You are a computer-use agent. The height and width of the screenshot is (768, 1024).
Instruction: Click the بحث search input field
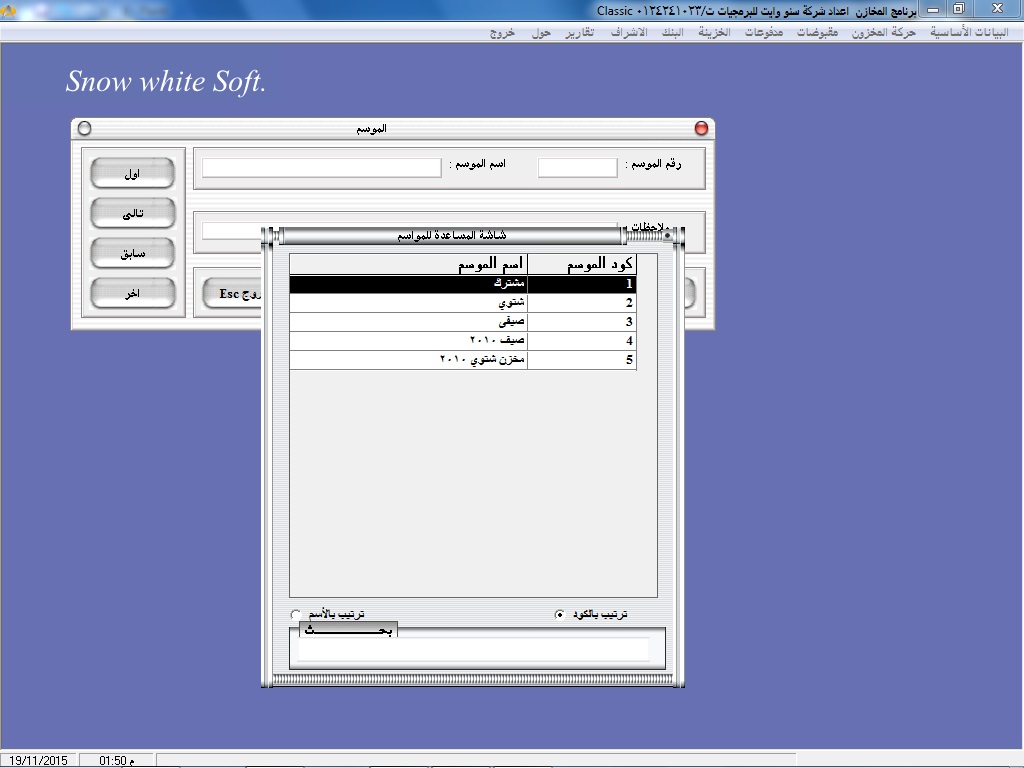(474, 650)
